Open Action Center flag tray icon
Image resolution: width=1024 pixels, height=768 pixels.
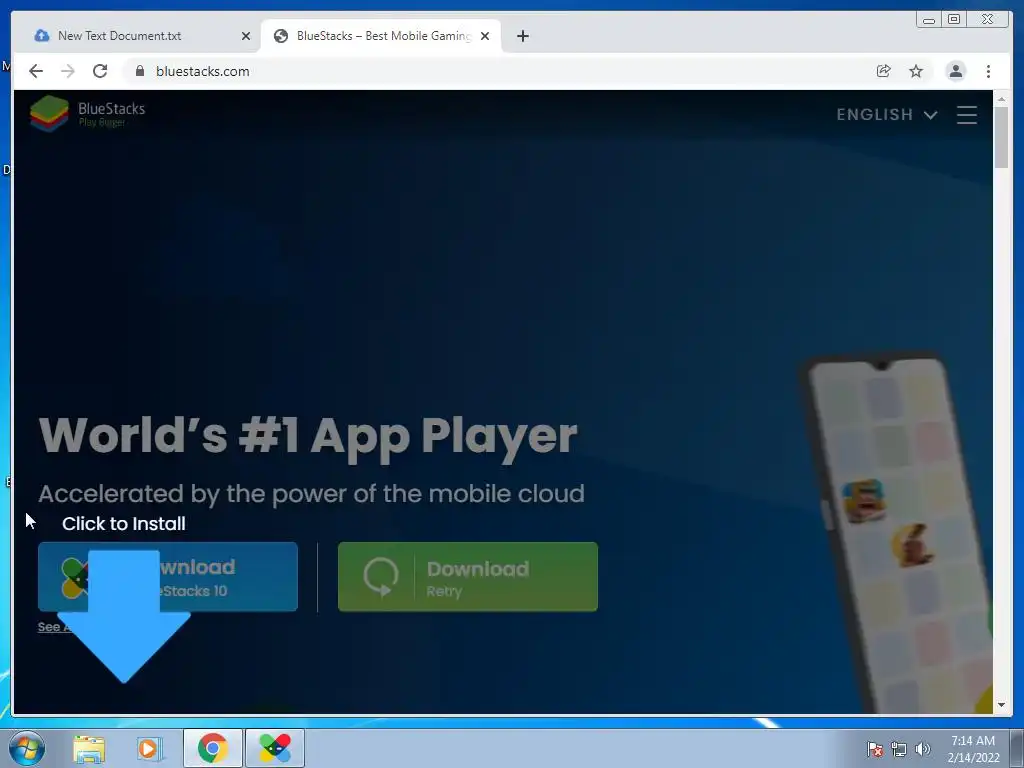875,749
